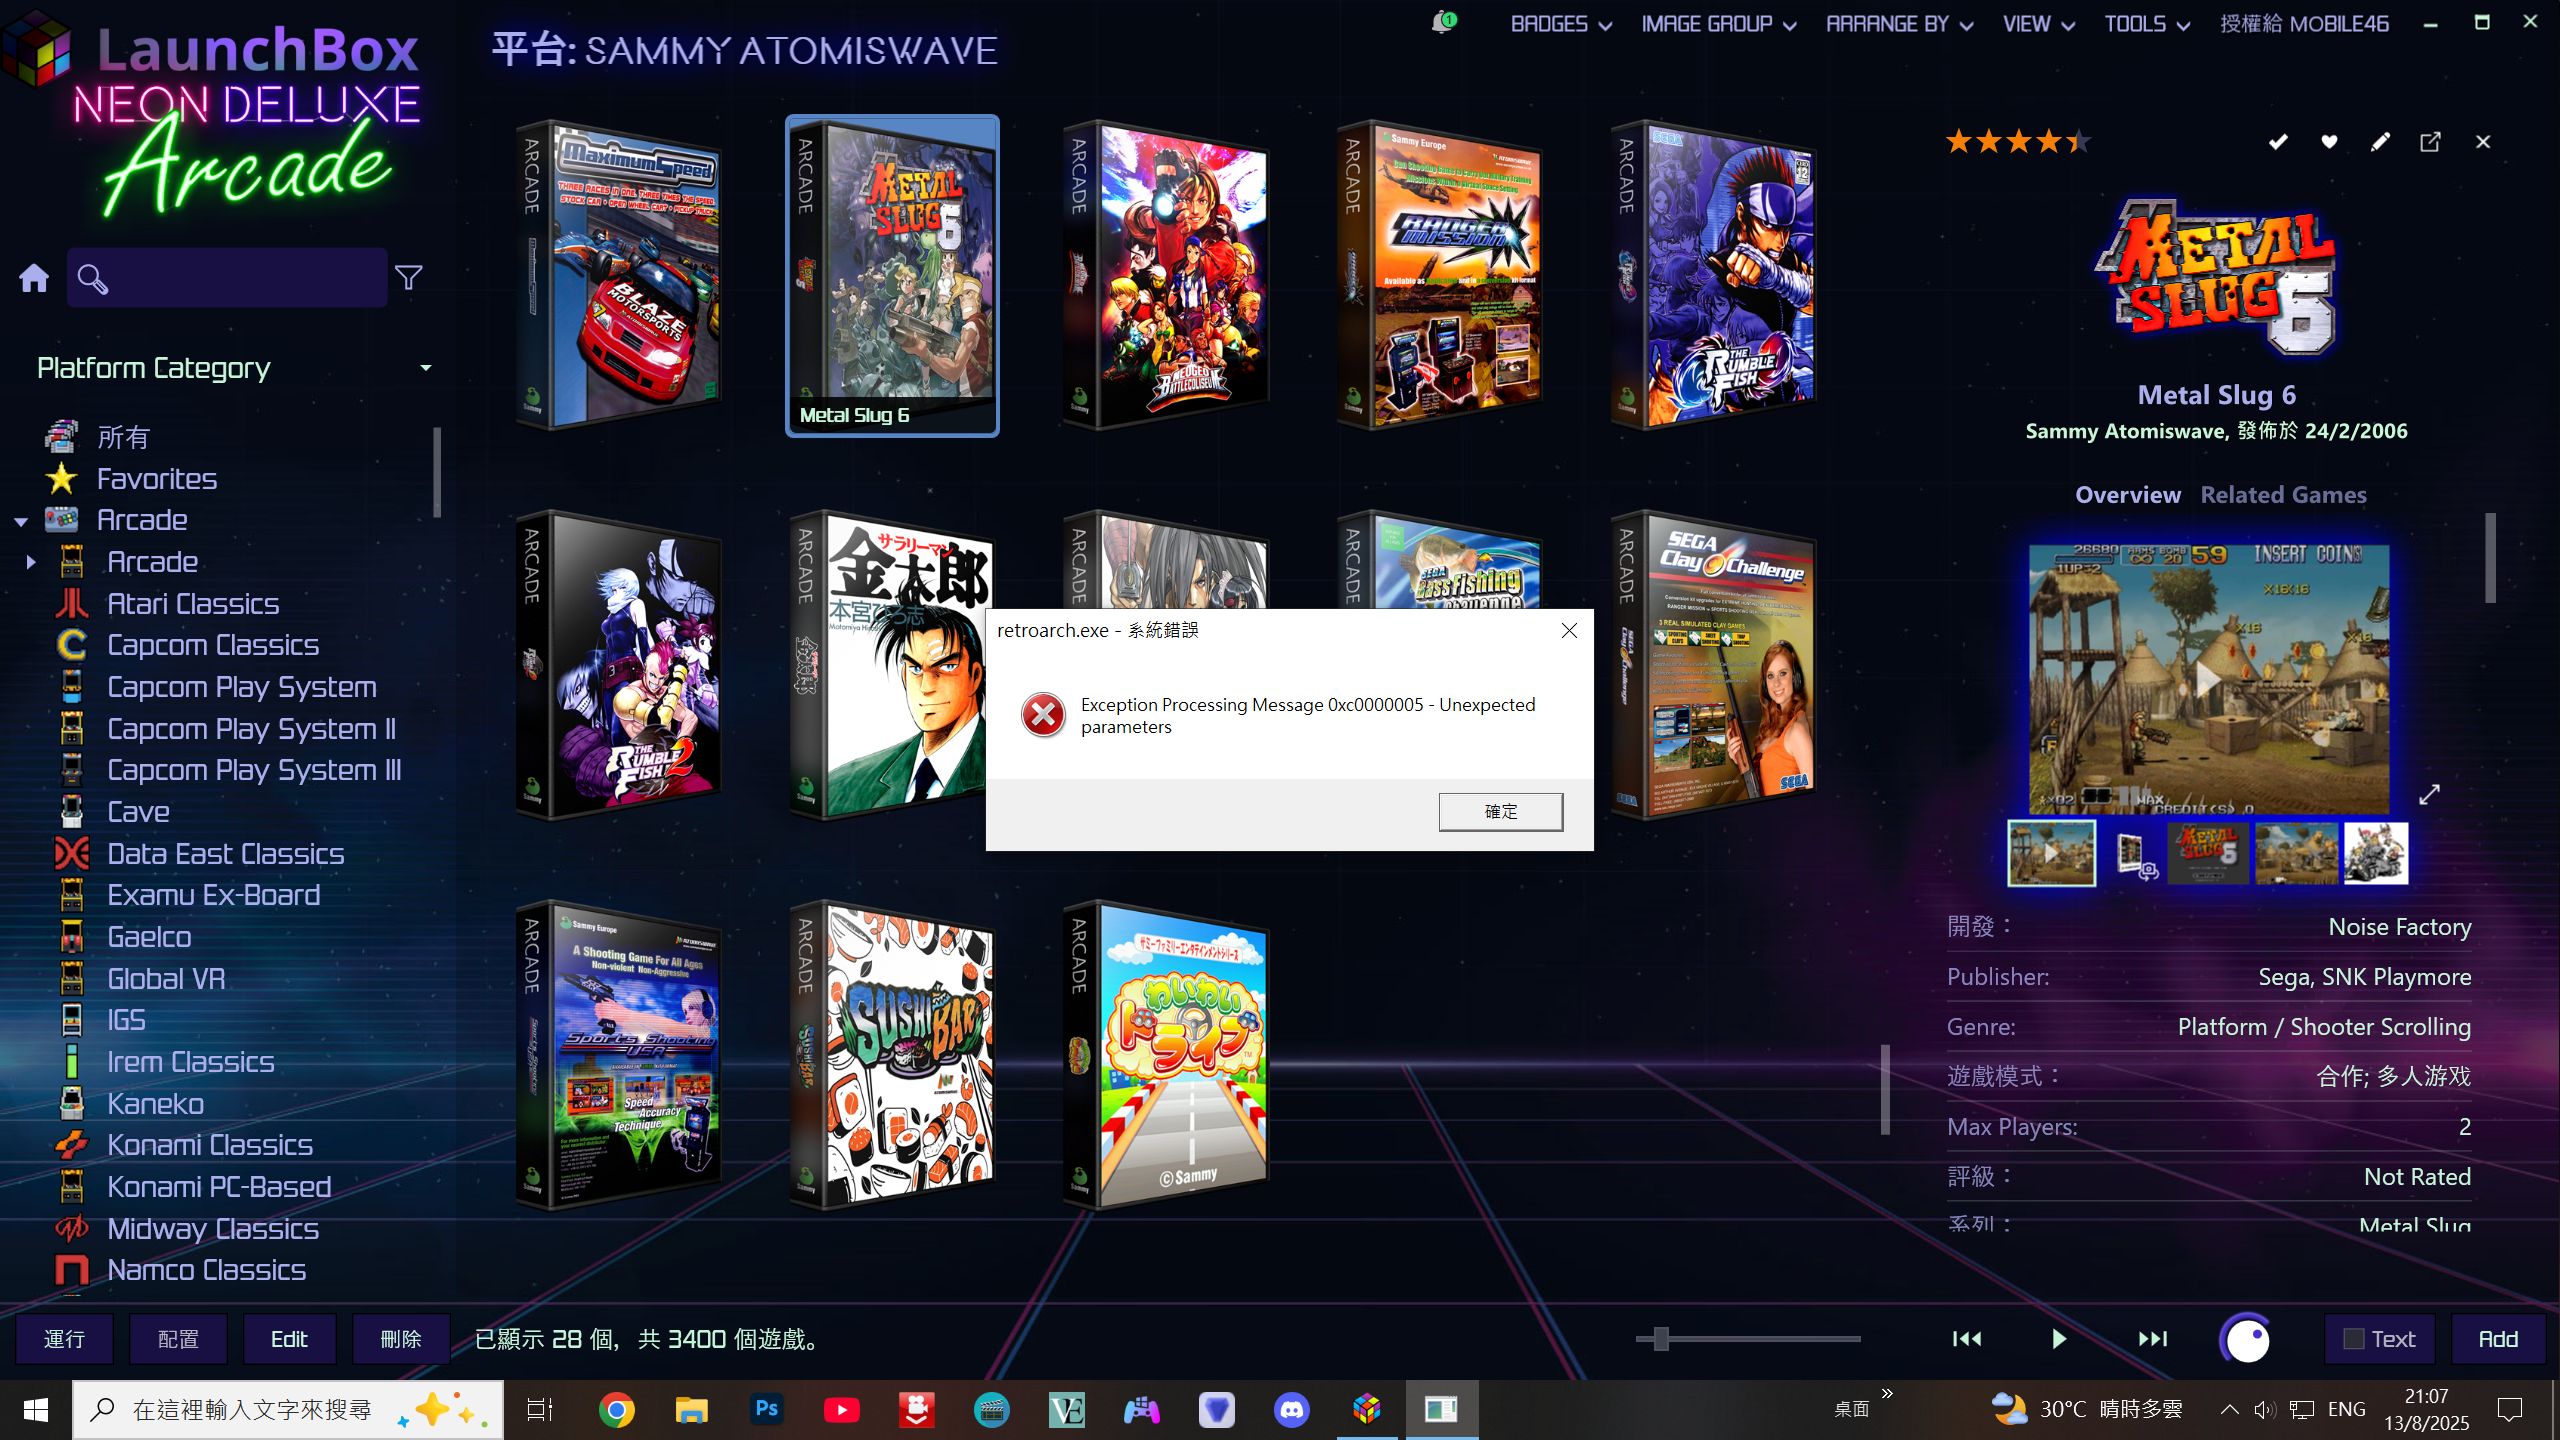Click 授權給 MOBILE46 license menu

pyautogui.click(x=2304, y=24)
